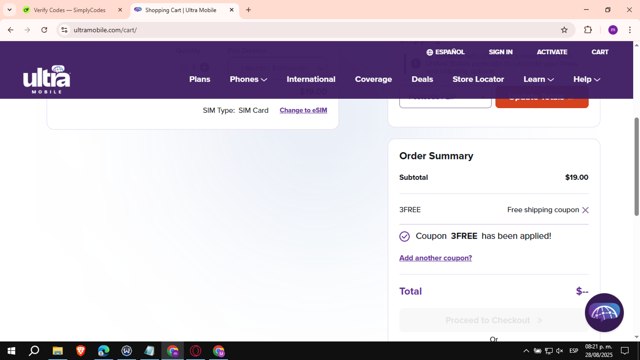Screen dimensions: 640x360
Task: Click the Ultra Mobile logo
Action: pyautogui.click(x=47, y=79)
